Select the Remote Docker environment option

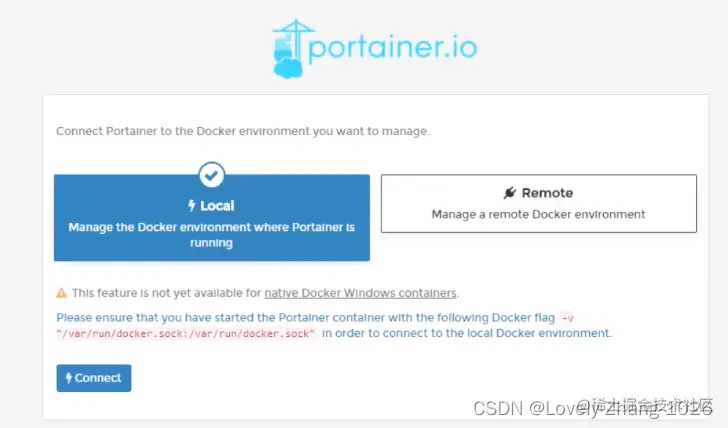(x=539, y=203)
